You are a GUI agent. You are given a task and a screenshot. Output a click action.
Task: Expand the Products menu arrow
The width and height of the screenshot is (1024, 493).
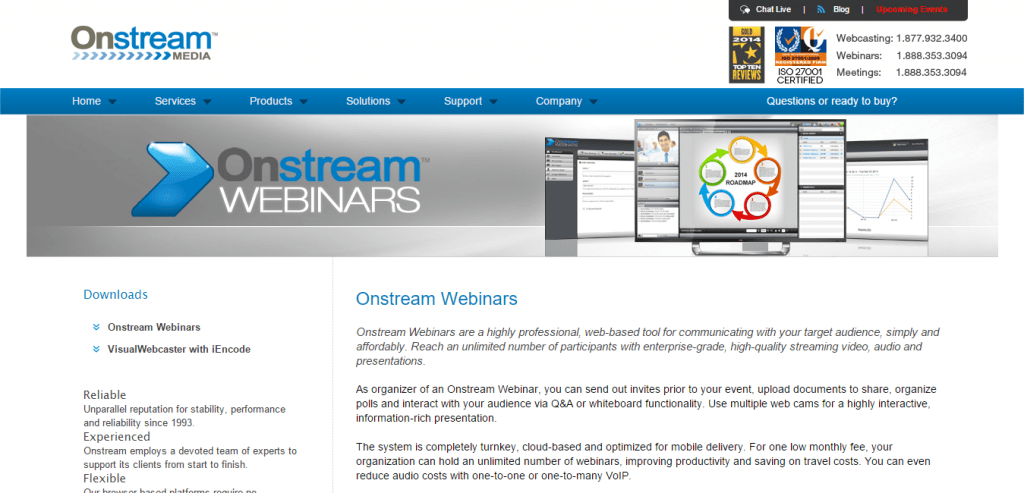(x=303, y=102)
